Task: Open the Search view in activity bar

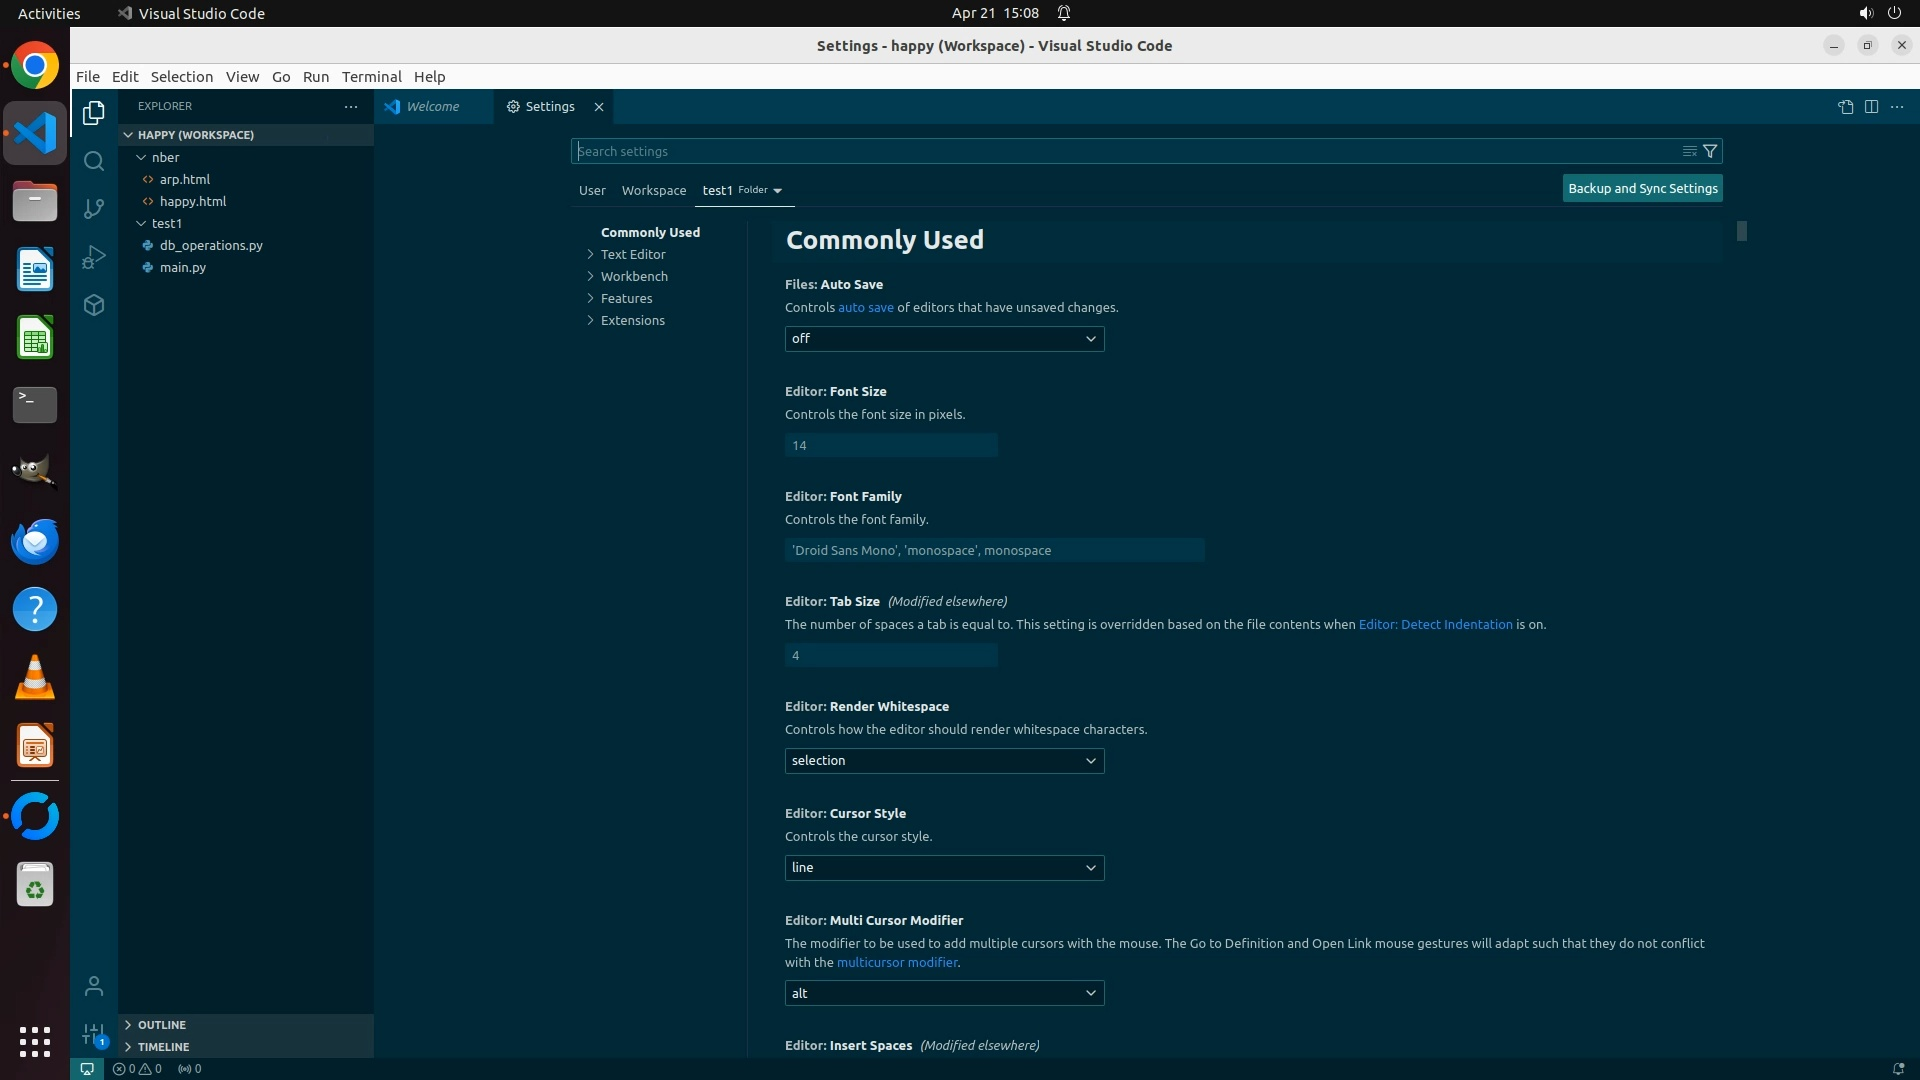Action: (x=94, y=161)
